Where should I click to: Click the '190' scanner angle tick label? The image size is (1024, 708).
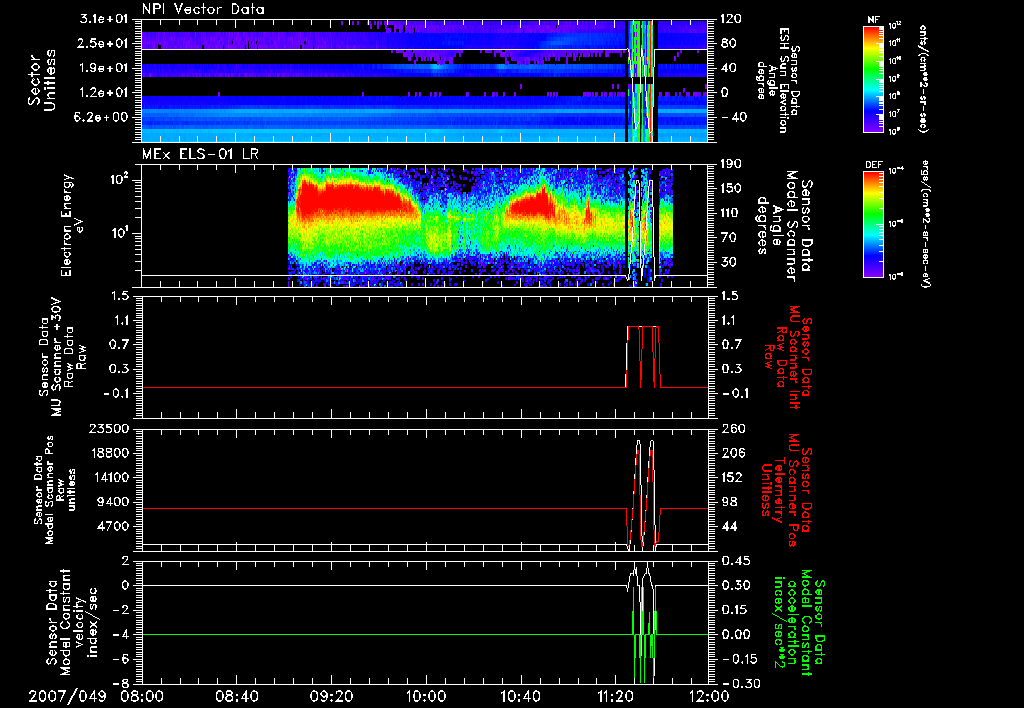coord(731,164)
